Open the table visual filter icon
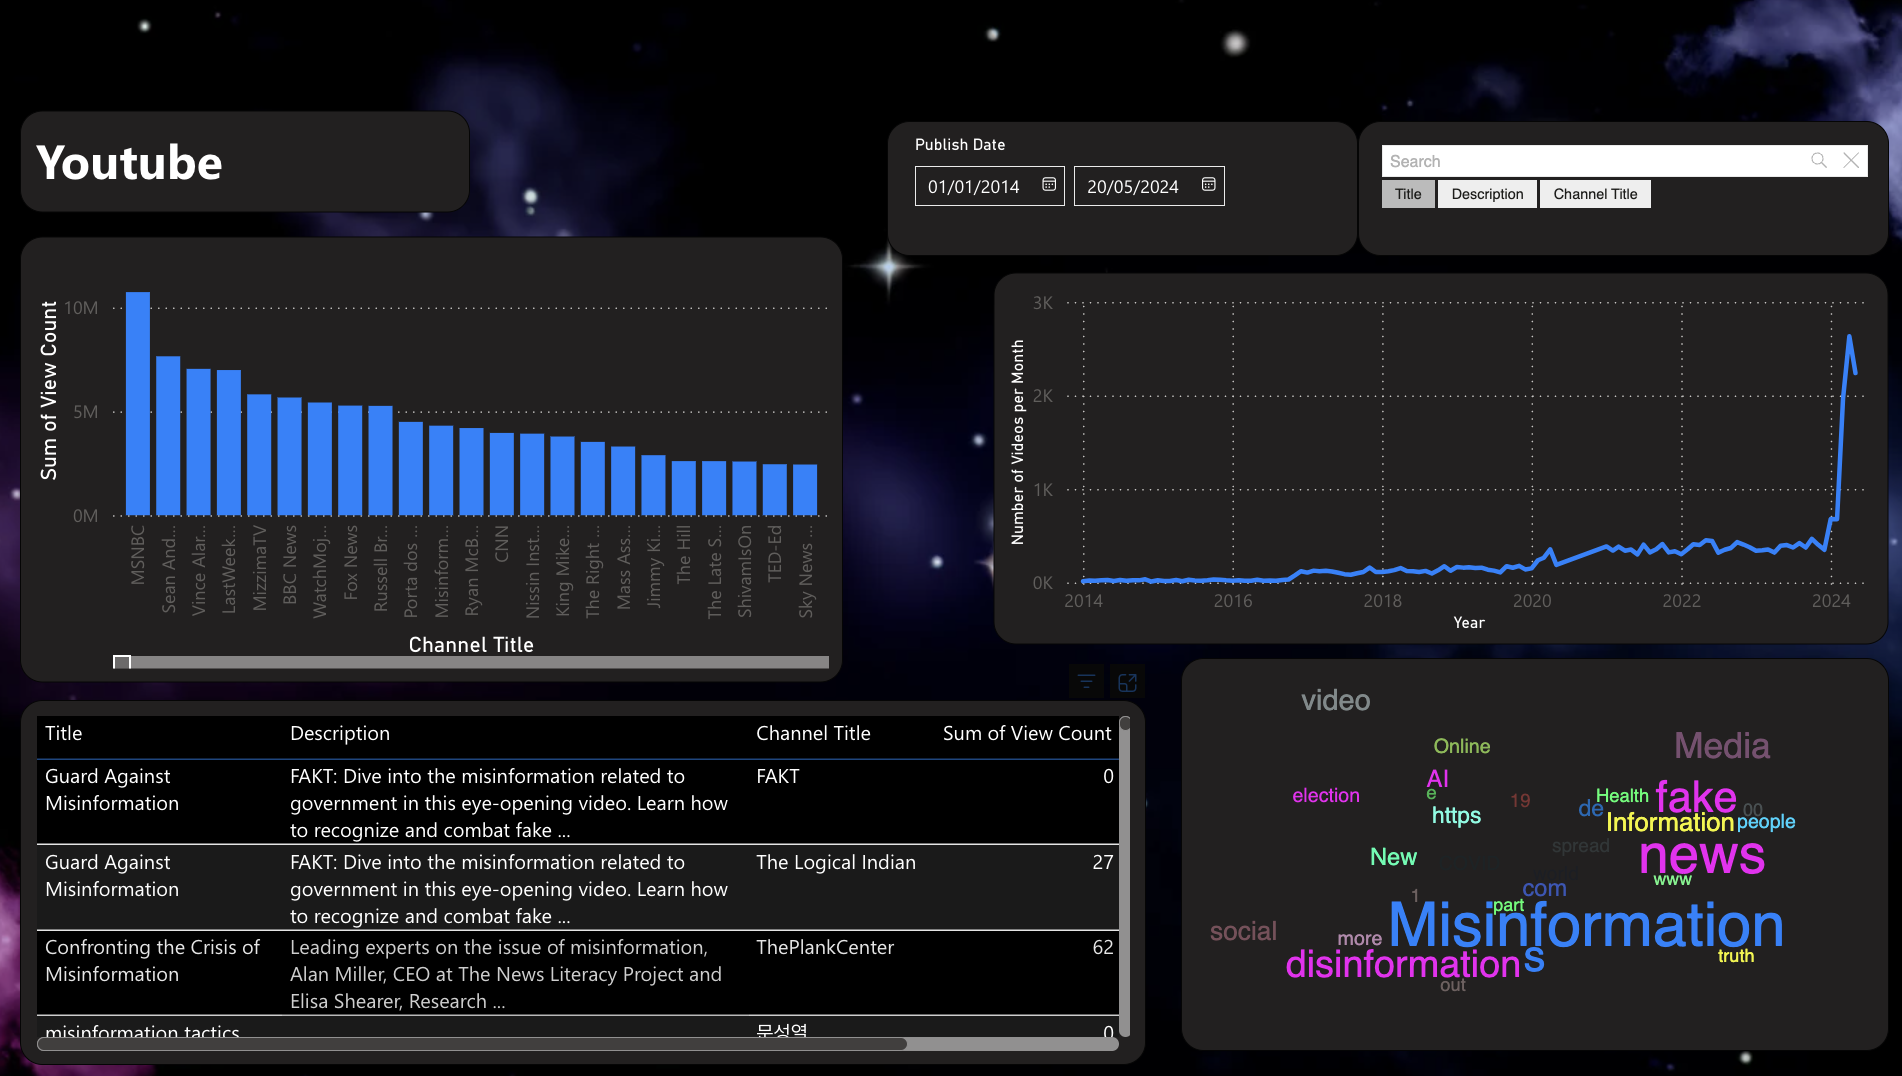1902x1076 pixels. [1086, 683]
